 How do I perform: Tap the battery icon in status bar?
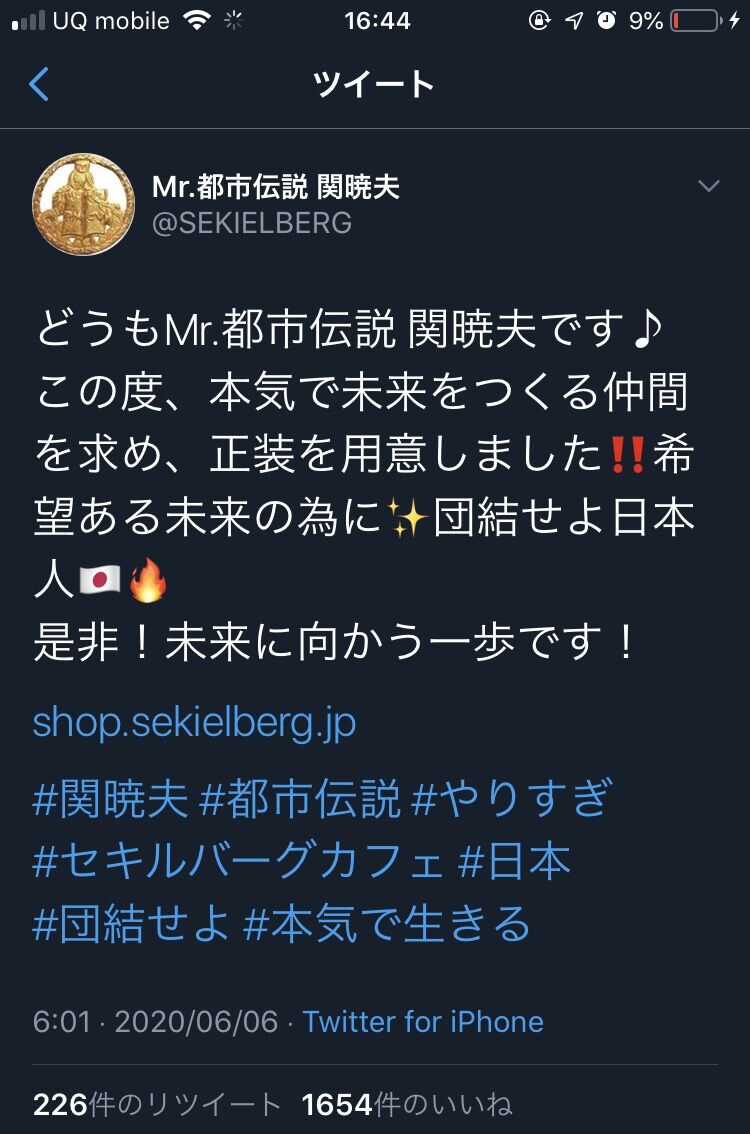[696, 21]
